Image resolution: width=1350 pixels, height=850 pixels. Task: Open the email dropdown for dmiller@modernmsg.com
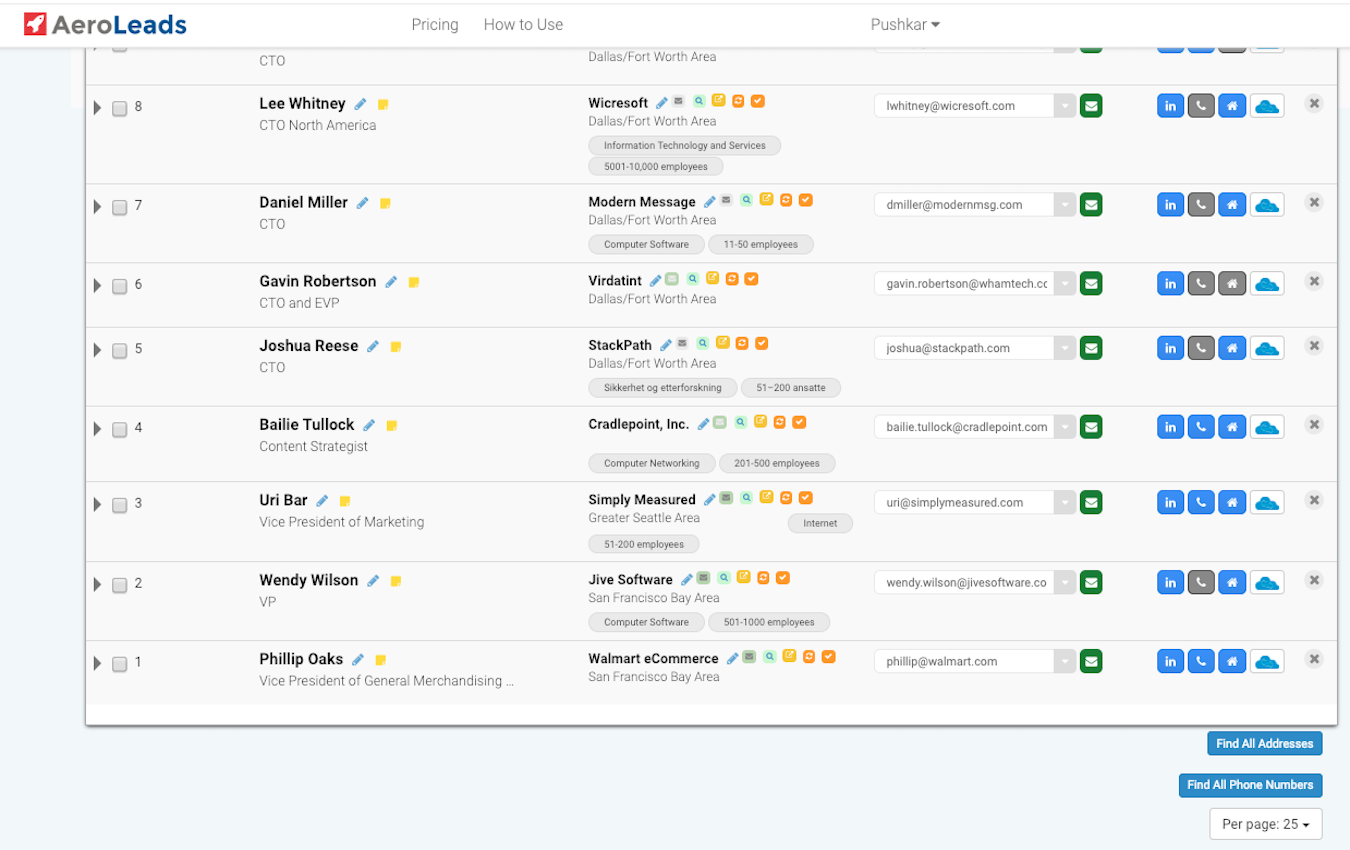tap(1064, 204)
